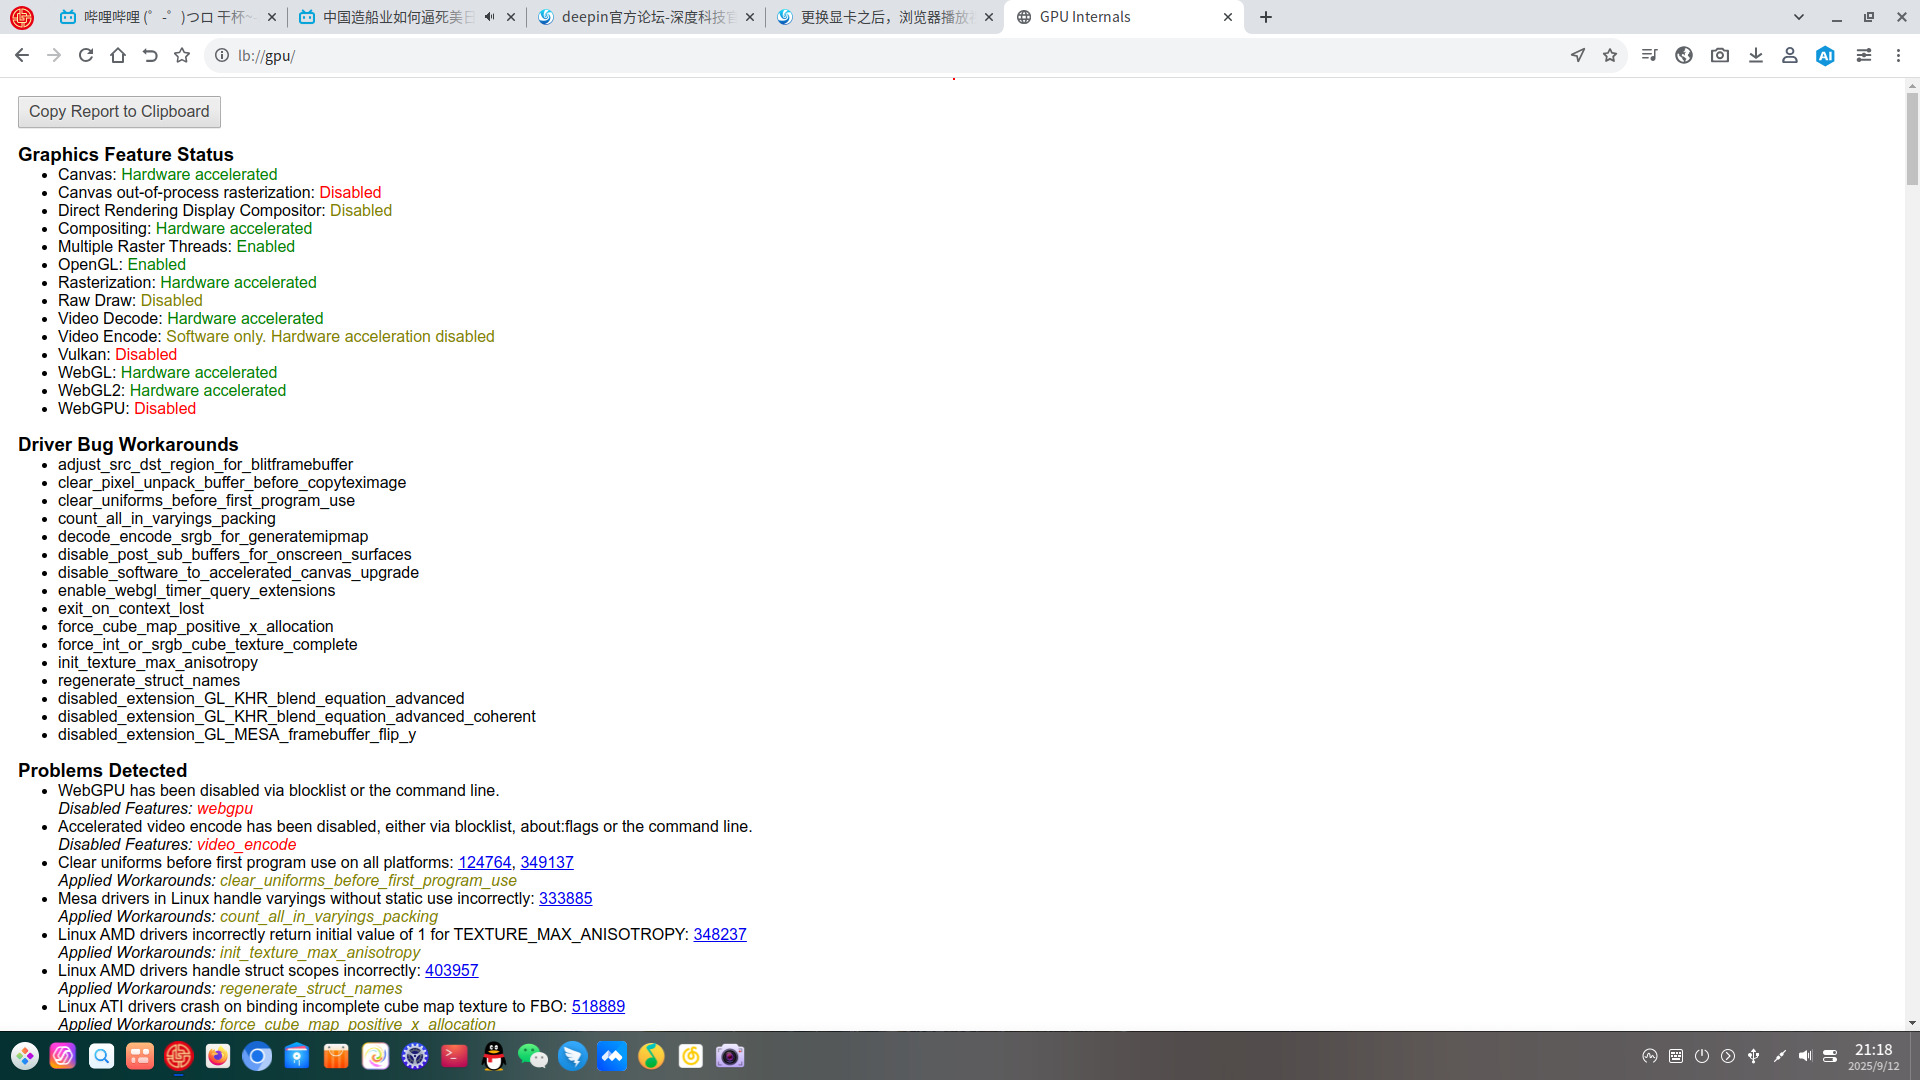Expand the tab search dropdown chevron
This screenshot has width=1920, height=1080.
point(1799,17)
